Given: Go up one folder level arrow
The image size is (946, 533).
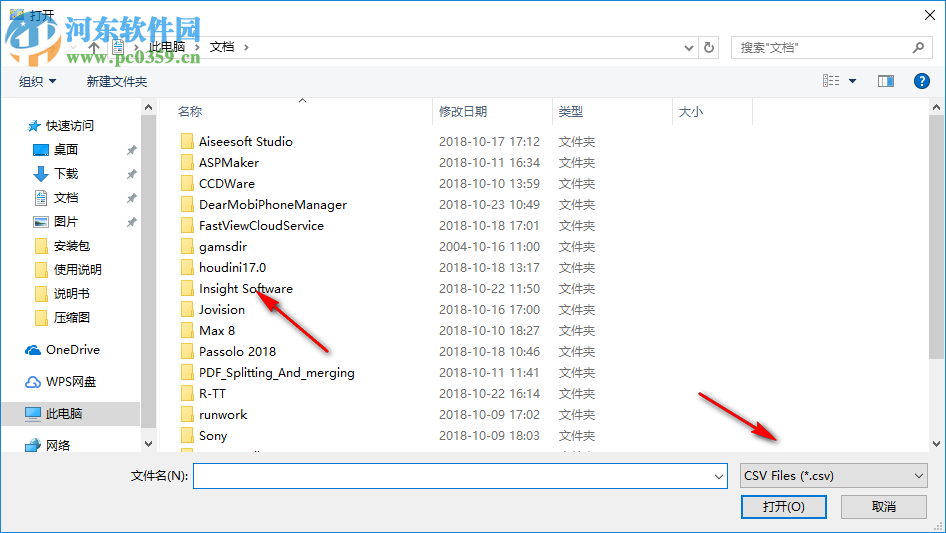Looking at the screenshot, I should [x=94, y=47].
